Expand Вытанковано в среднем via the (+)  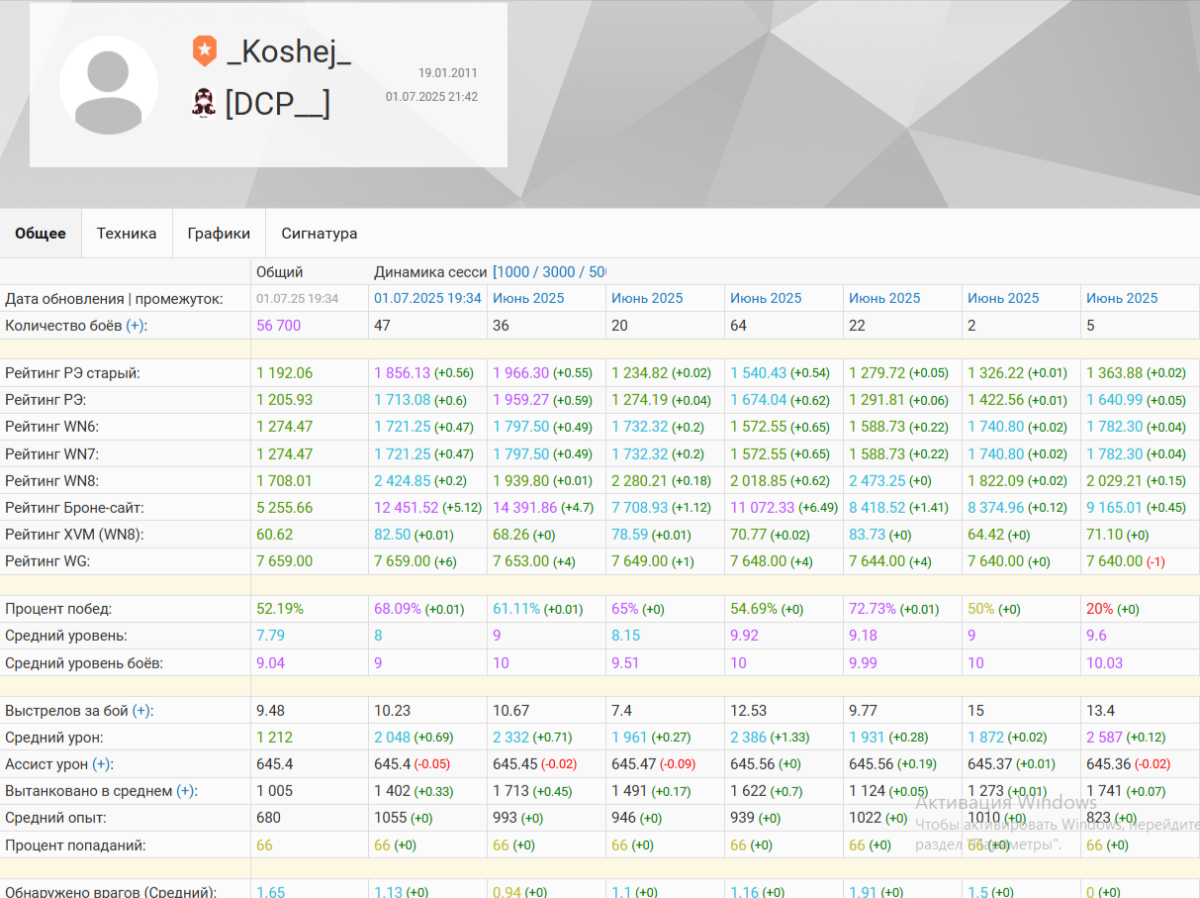point(186,791)
